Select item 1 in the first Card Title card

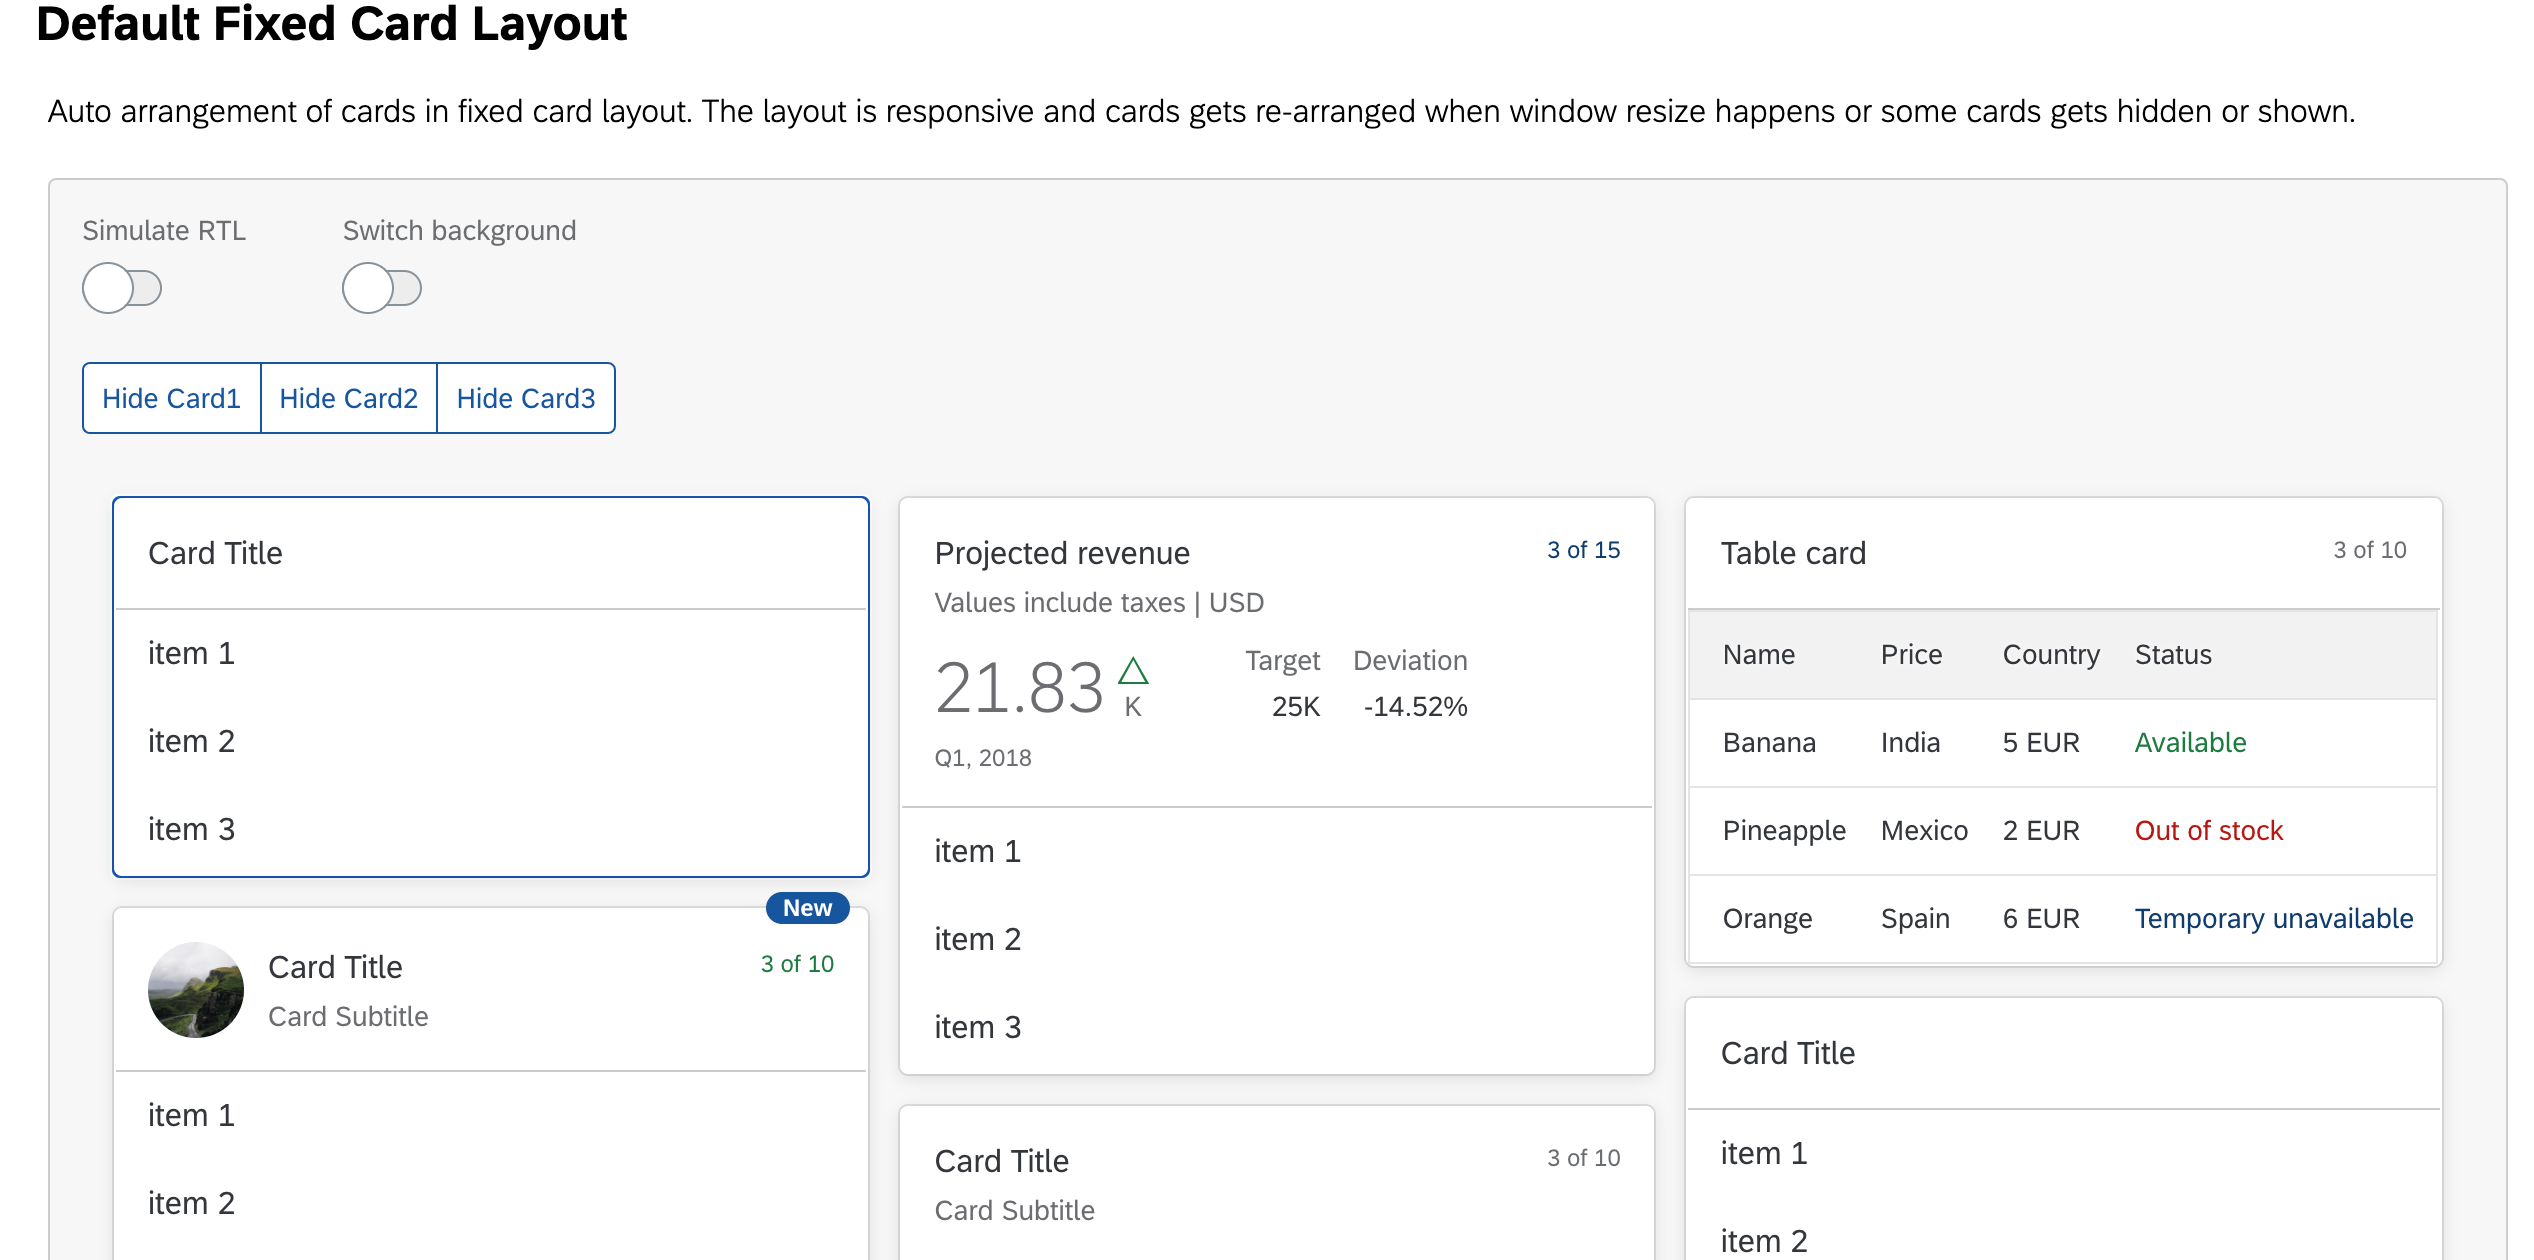pyautogui.click(x=192, y=653)
